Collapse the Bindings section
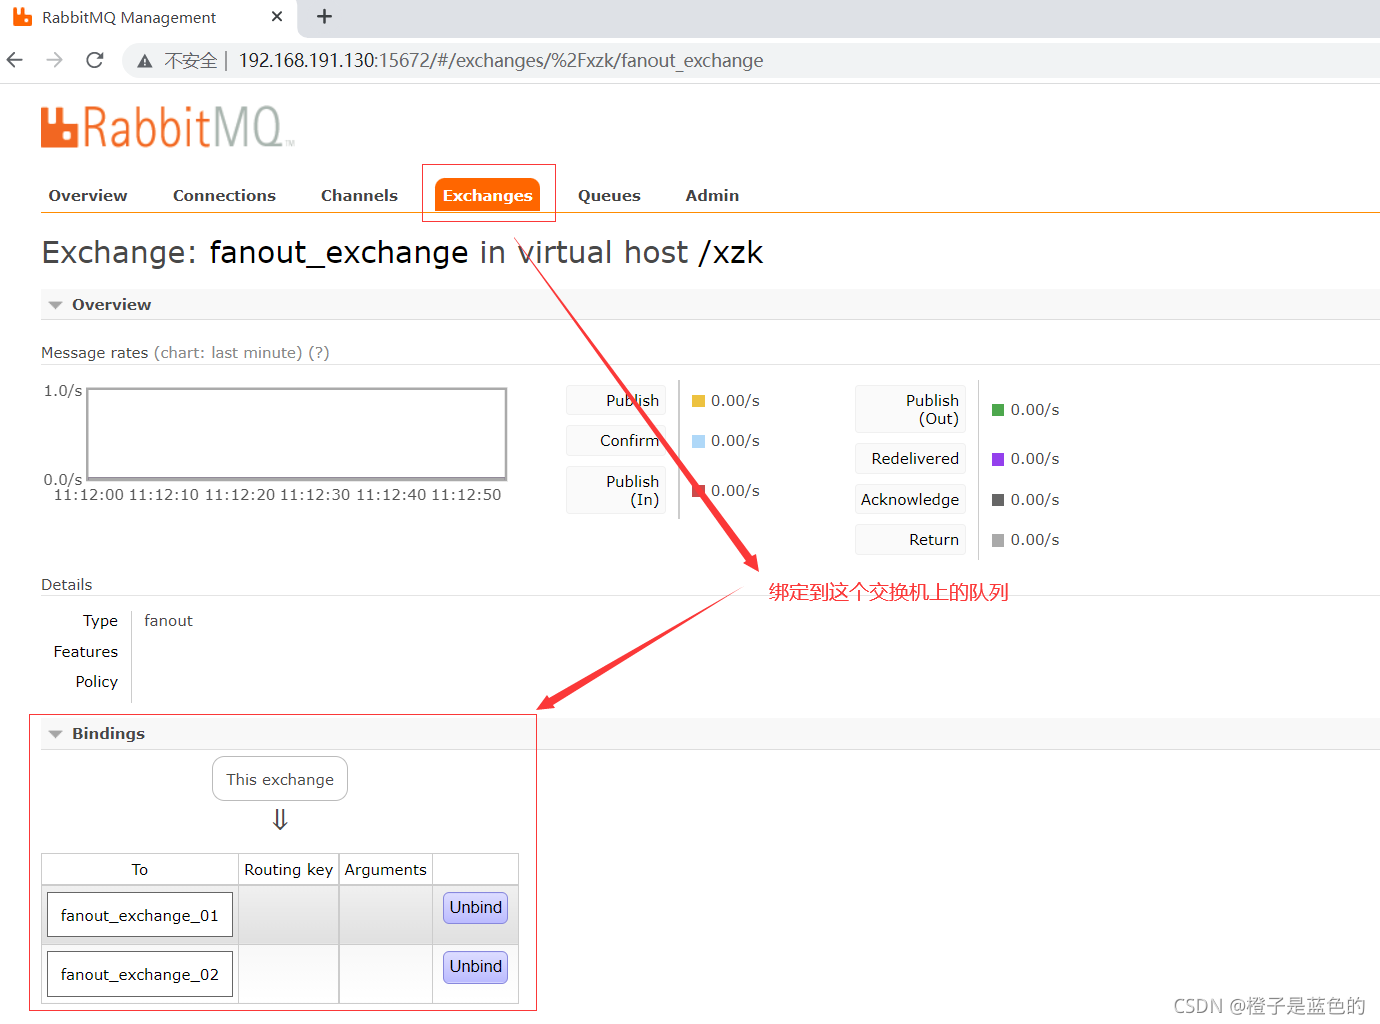 [x=97, y=733]
